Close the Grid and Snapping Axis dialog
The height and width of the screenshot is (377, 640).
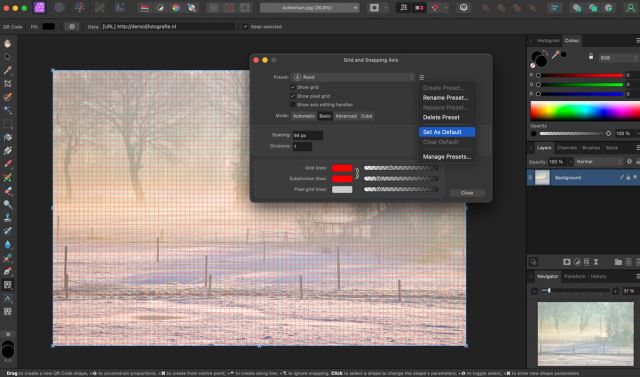point(467,193)
